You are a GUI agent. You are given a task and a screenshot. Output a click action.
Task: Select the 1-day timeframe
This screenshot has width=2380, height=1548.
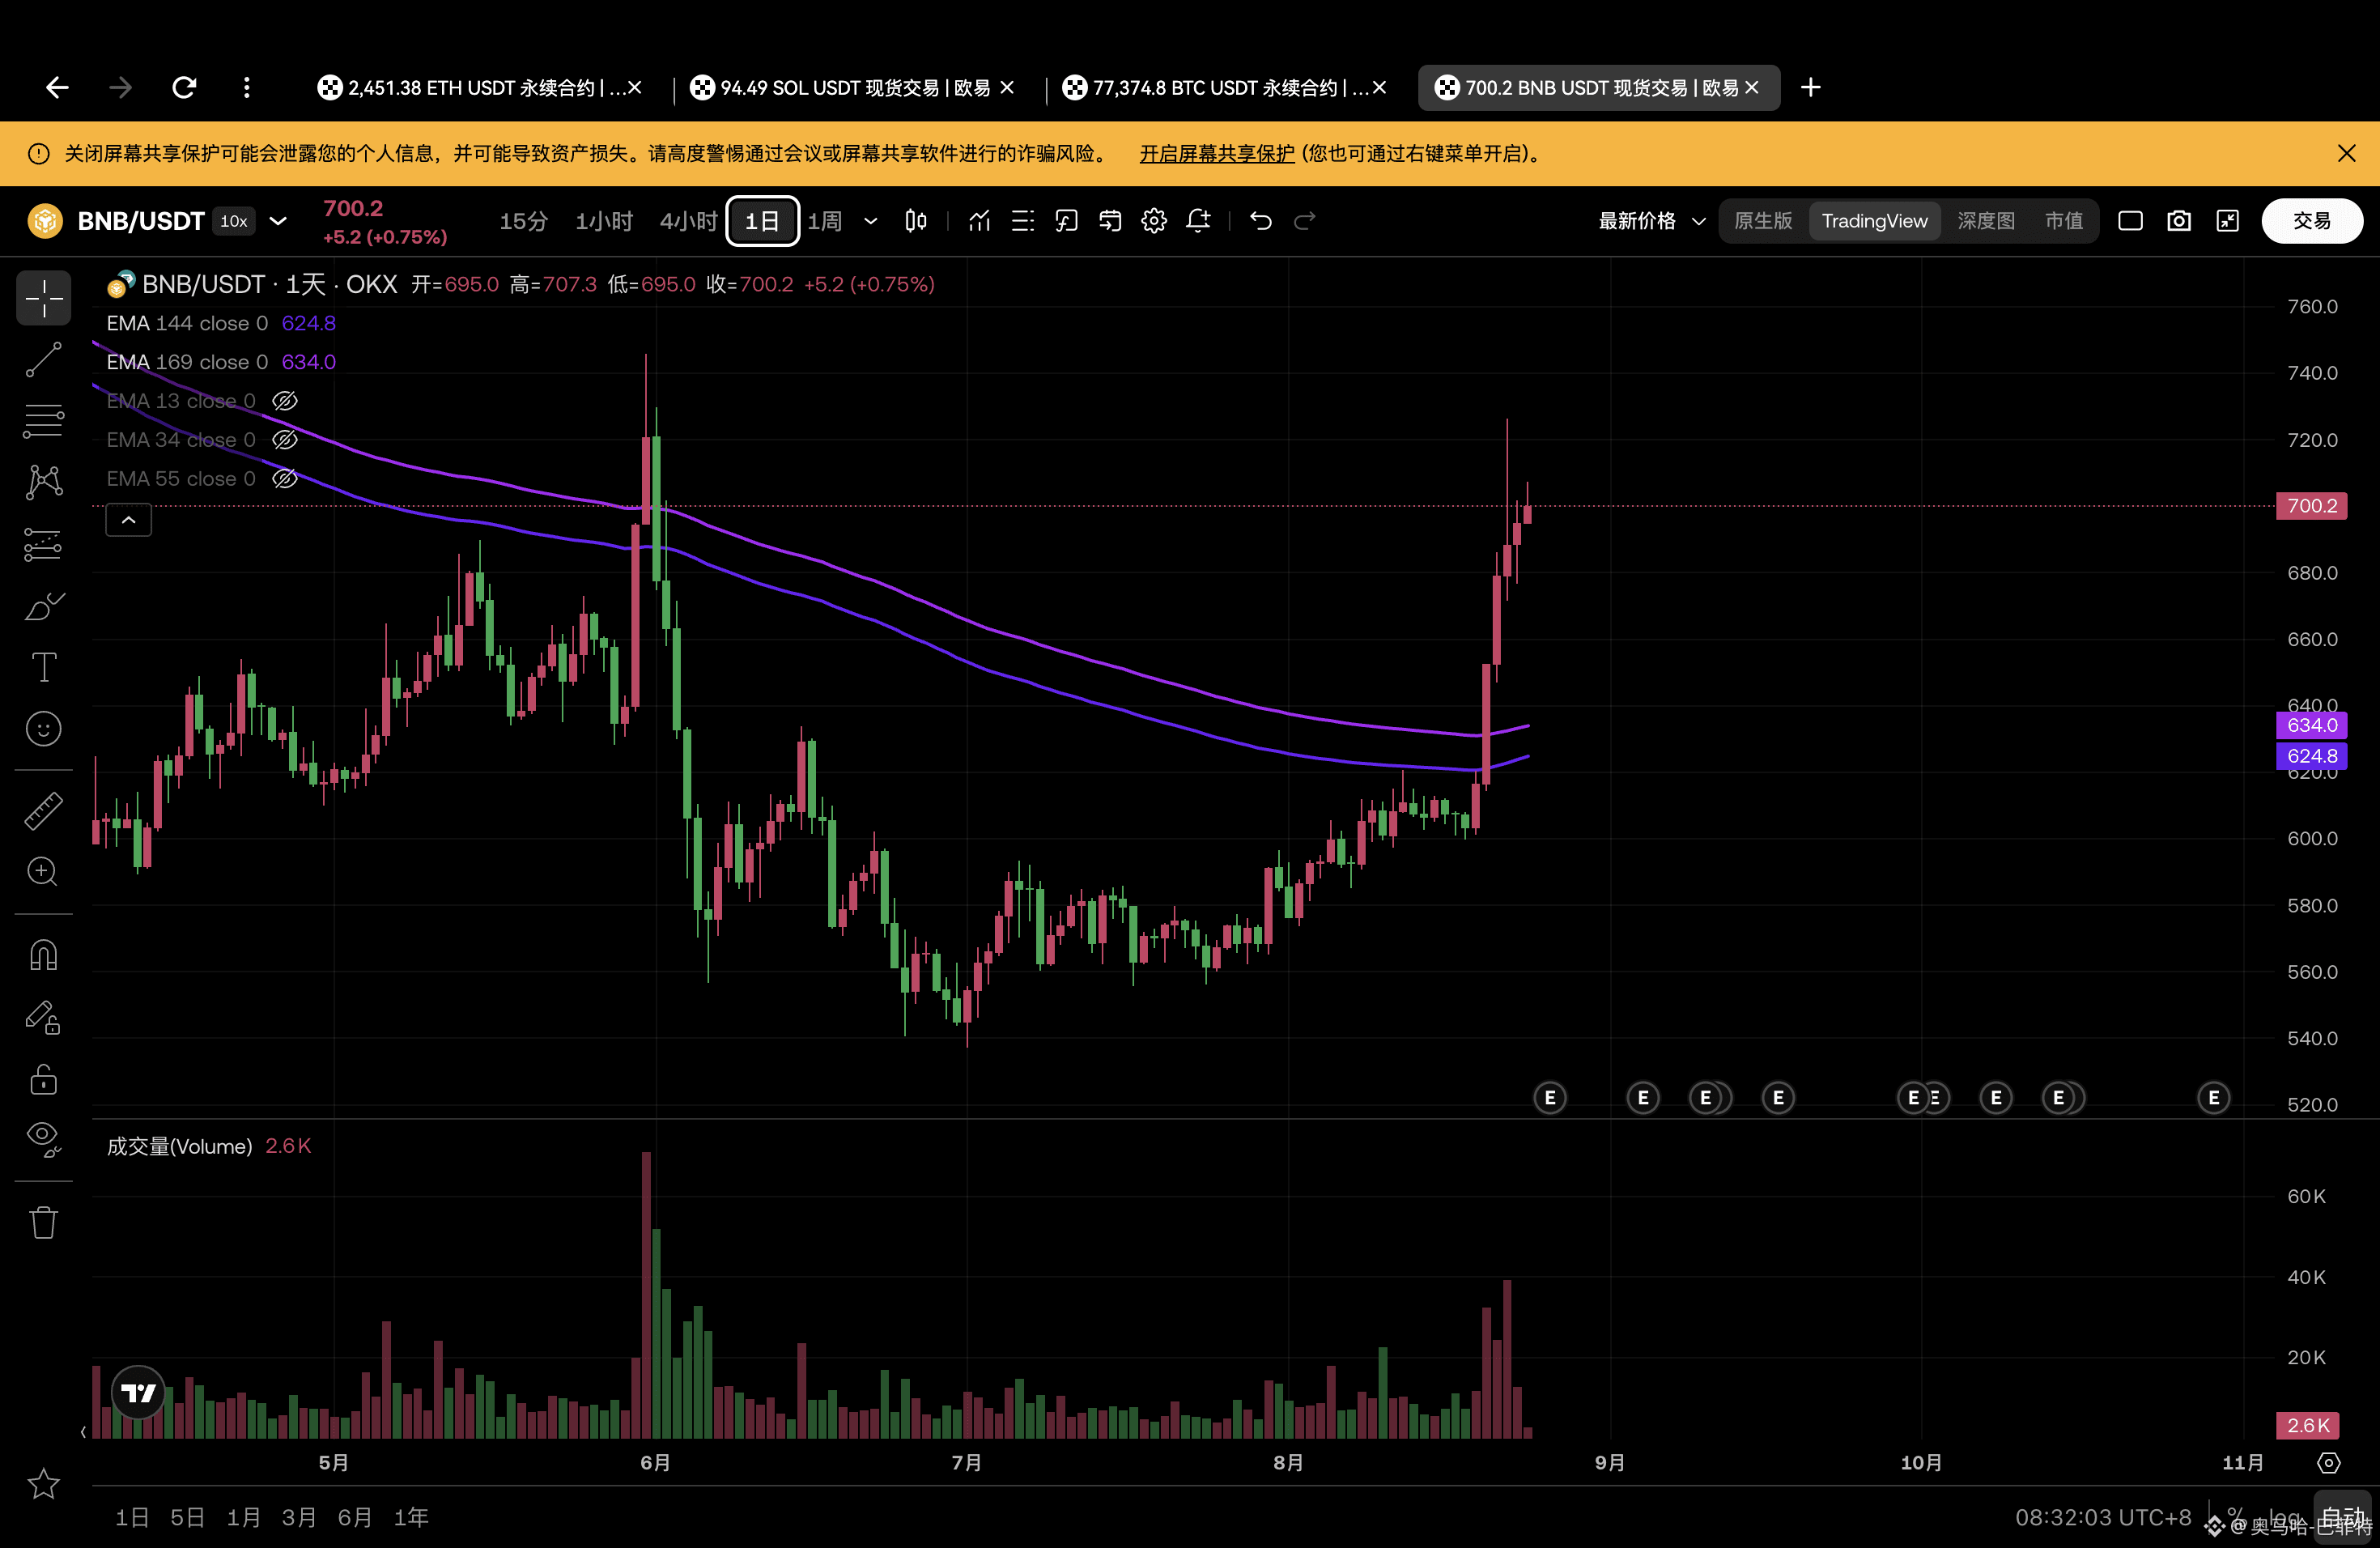click(x=763, y=221)
